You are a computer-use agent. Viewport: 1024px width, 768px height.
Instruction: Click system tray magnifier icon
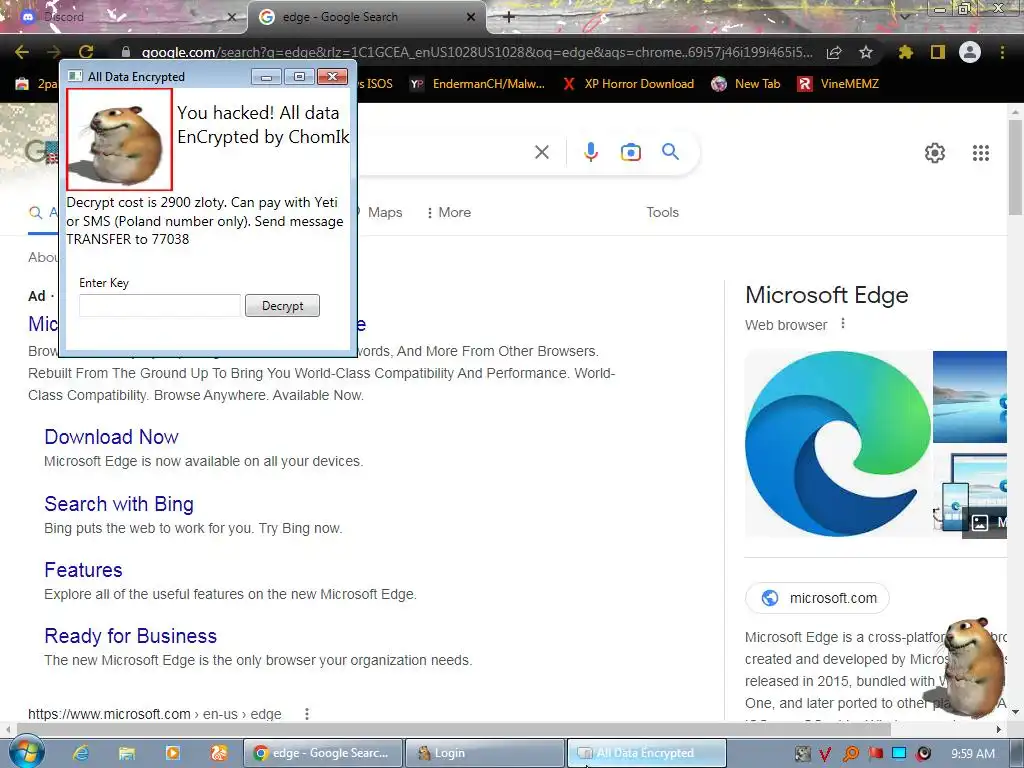tap(851, 754)
